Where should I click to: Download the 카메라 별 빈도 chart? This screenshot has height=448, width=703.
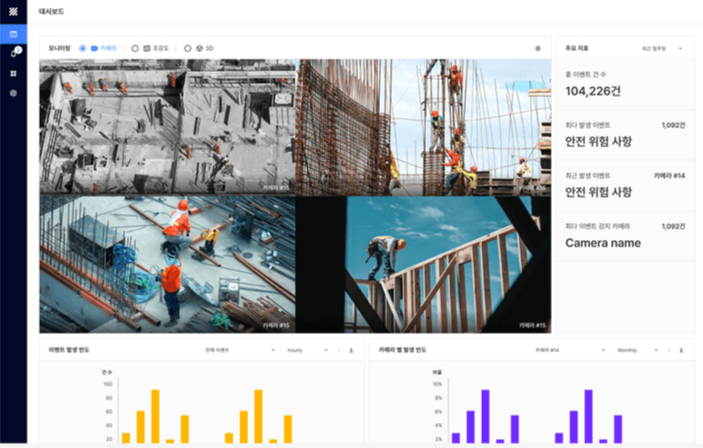point(681,350)
